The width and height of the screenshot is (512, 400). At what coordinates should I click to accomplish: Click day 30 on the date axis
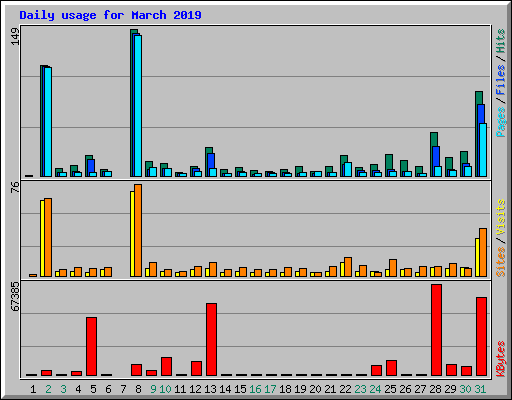(465, 389)
